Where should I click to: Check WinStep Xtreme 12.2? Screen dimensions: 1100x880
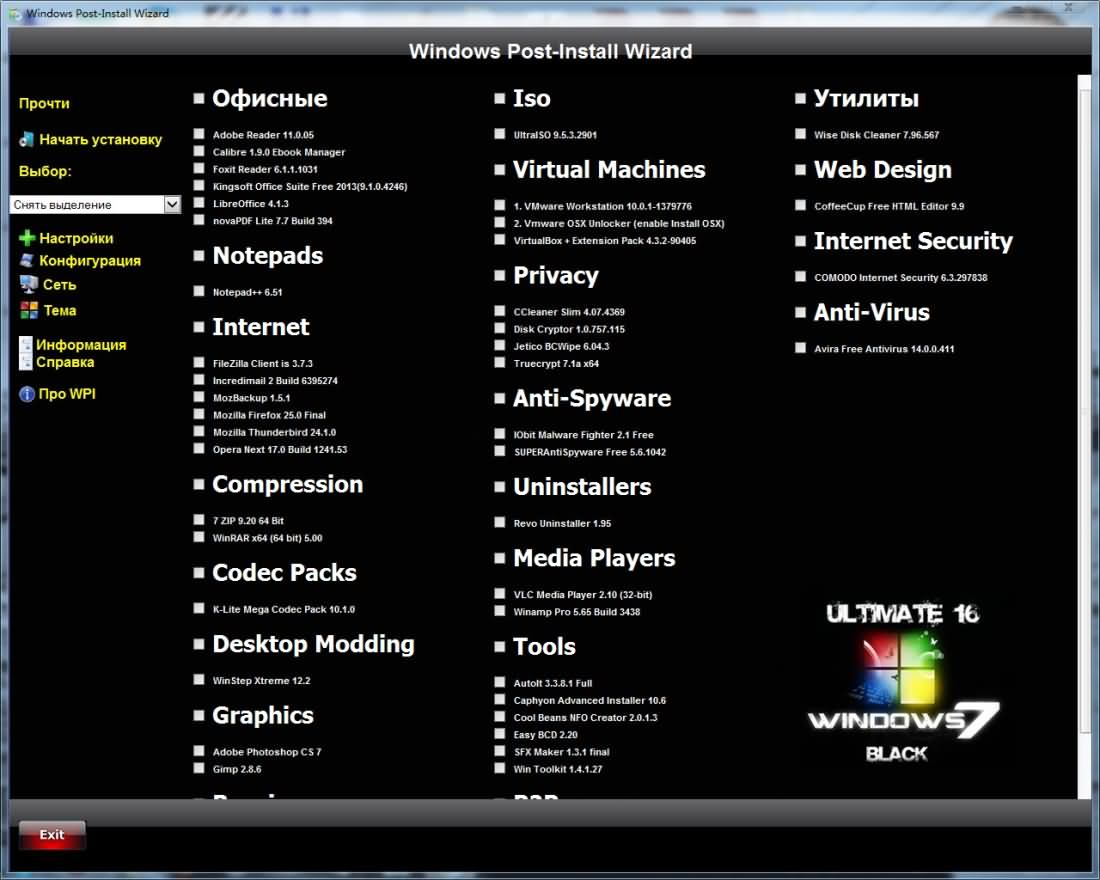click(x=199, y=680)
